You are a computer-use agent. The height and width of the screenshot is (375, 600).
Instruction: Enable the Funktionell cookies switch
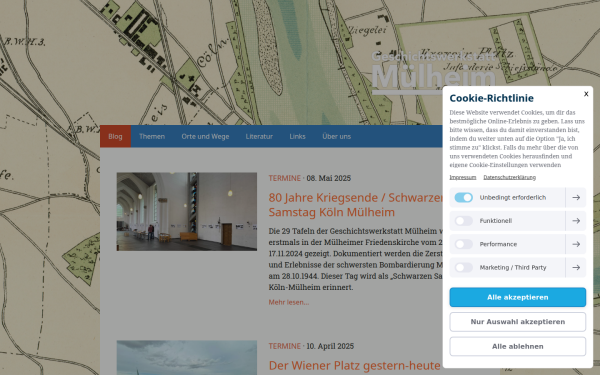click(x=463, y=221)
